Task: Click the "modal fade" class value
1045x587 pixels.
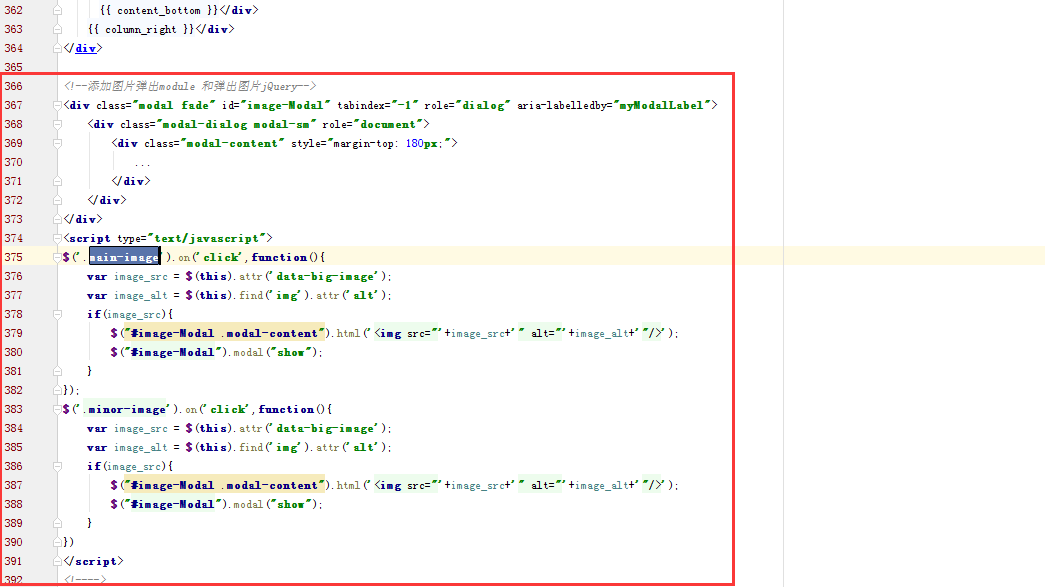Action: (175, 105)
